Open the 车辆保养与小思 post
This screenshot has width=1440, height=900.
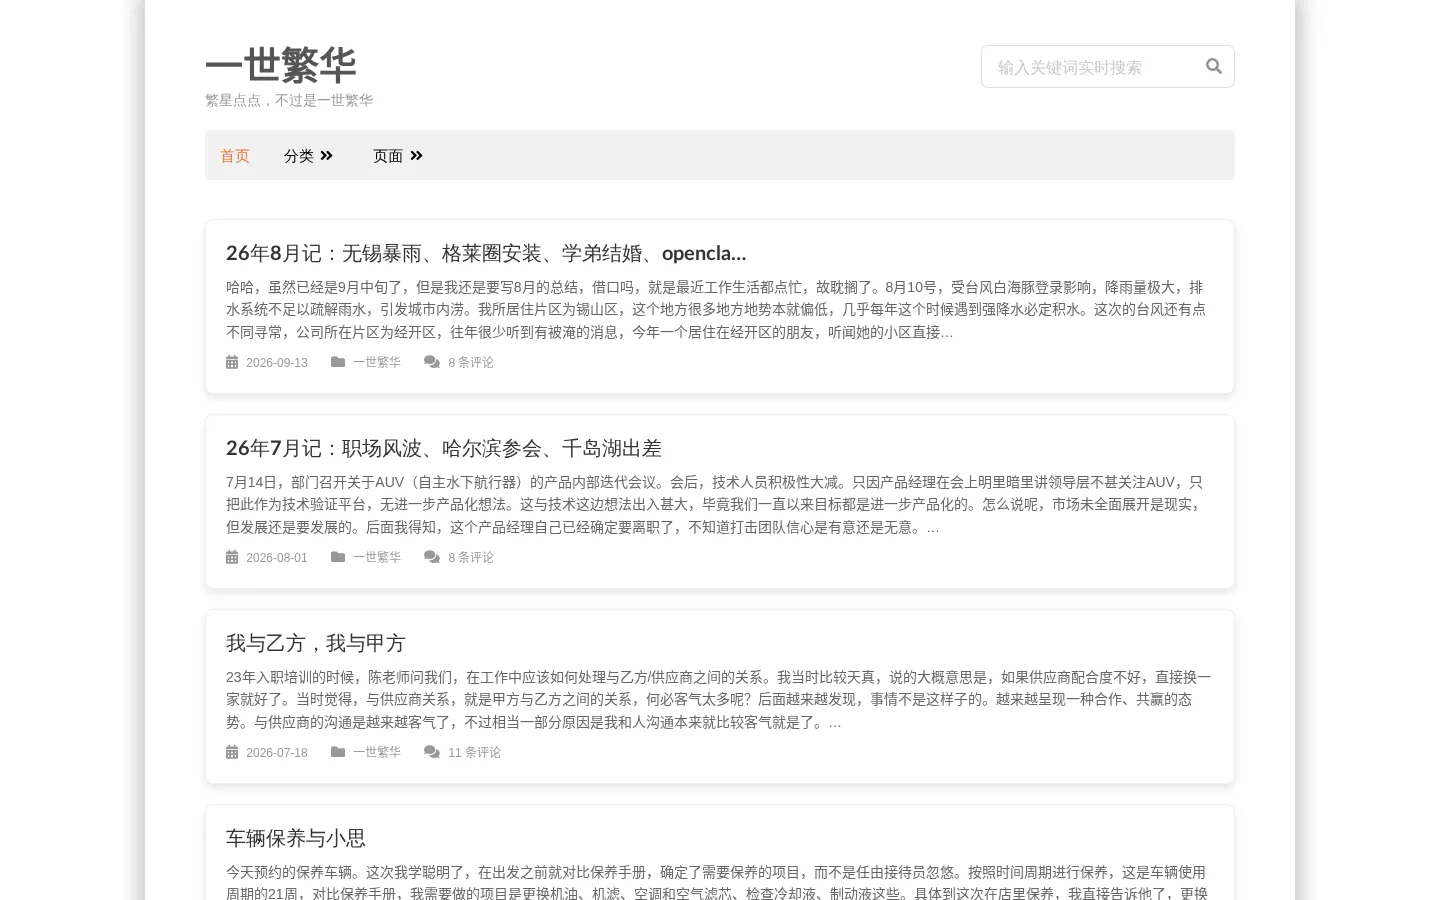[x=296, y=838]
